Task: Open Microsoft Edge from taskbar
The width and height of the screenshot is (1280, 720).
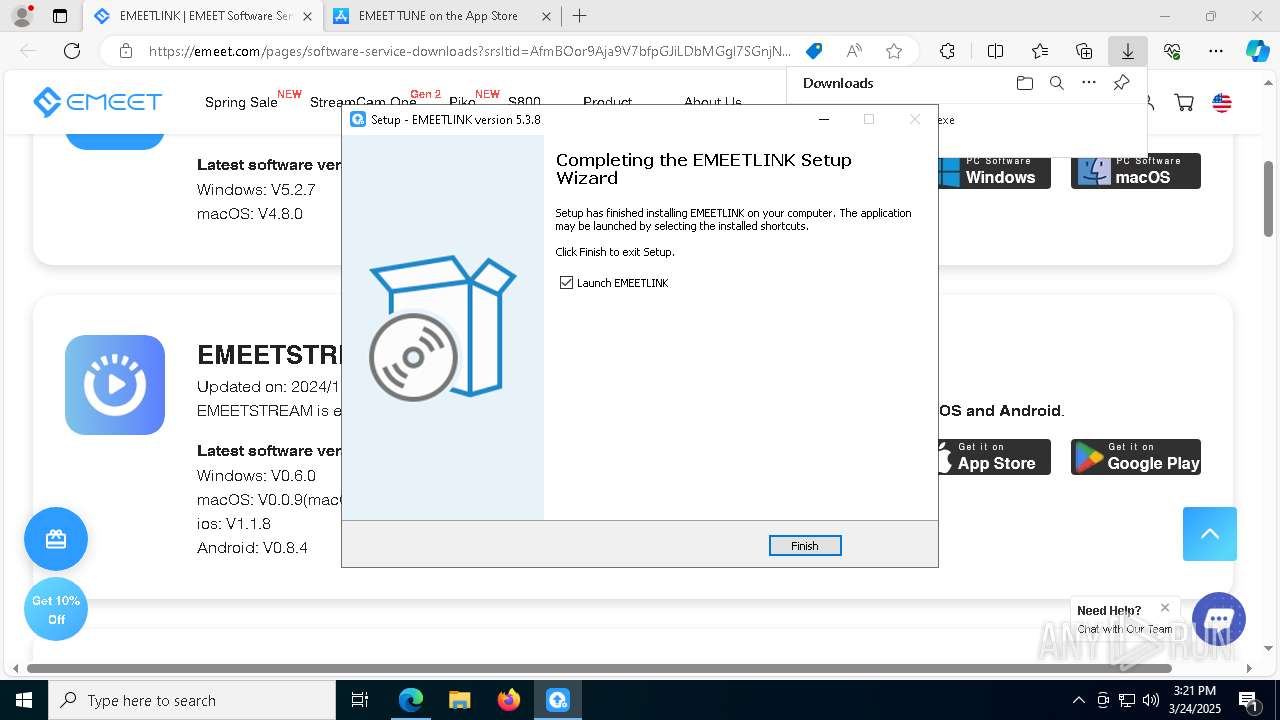Action: [411, 700]
